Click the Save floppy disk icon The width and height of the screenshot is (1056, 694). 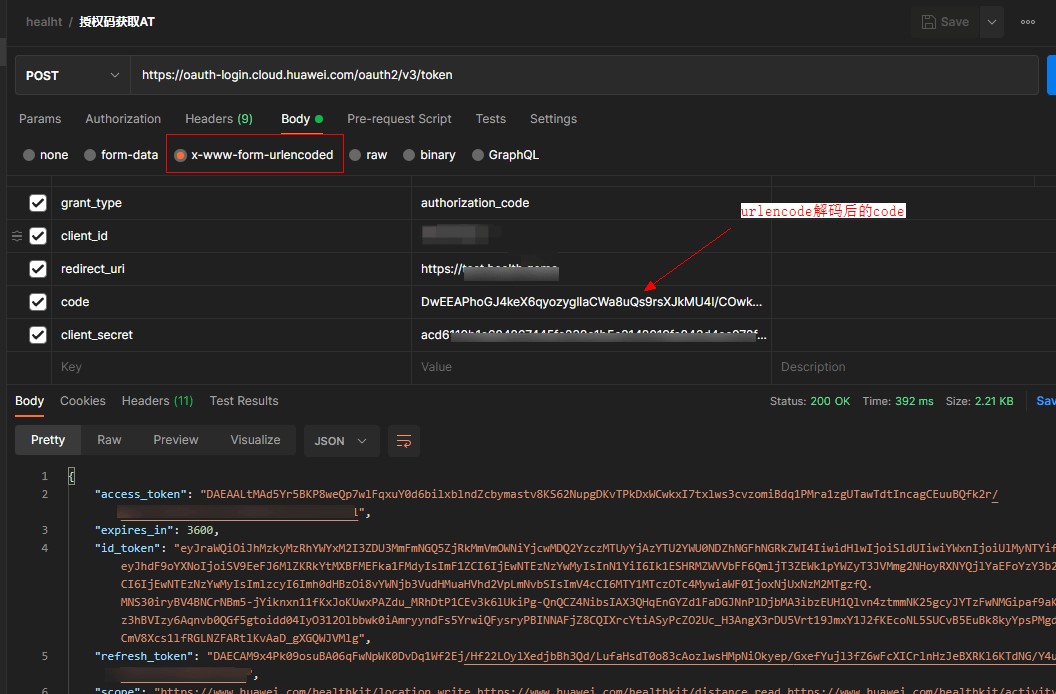click(928, 22)
